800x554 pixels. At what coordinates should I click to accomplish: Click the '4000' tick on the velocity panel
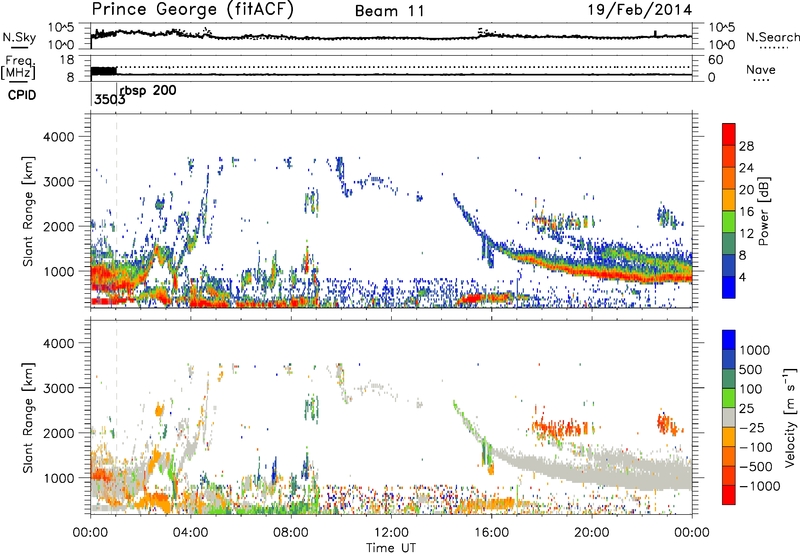tap(58, 343)
